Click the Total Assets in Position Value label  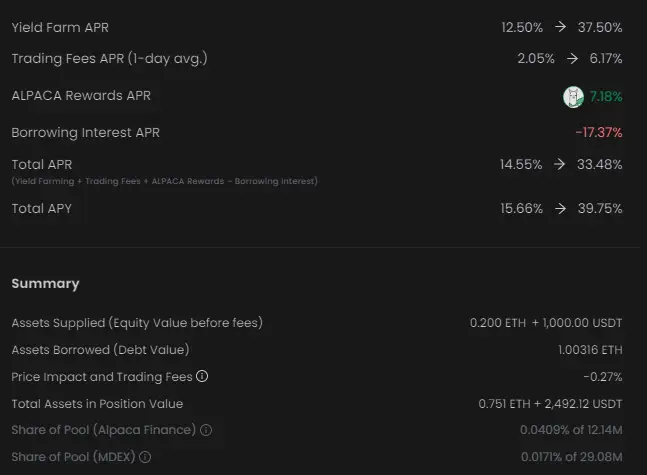coord(97,404)
